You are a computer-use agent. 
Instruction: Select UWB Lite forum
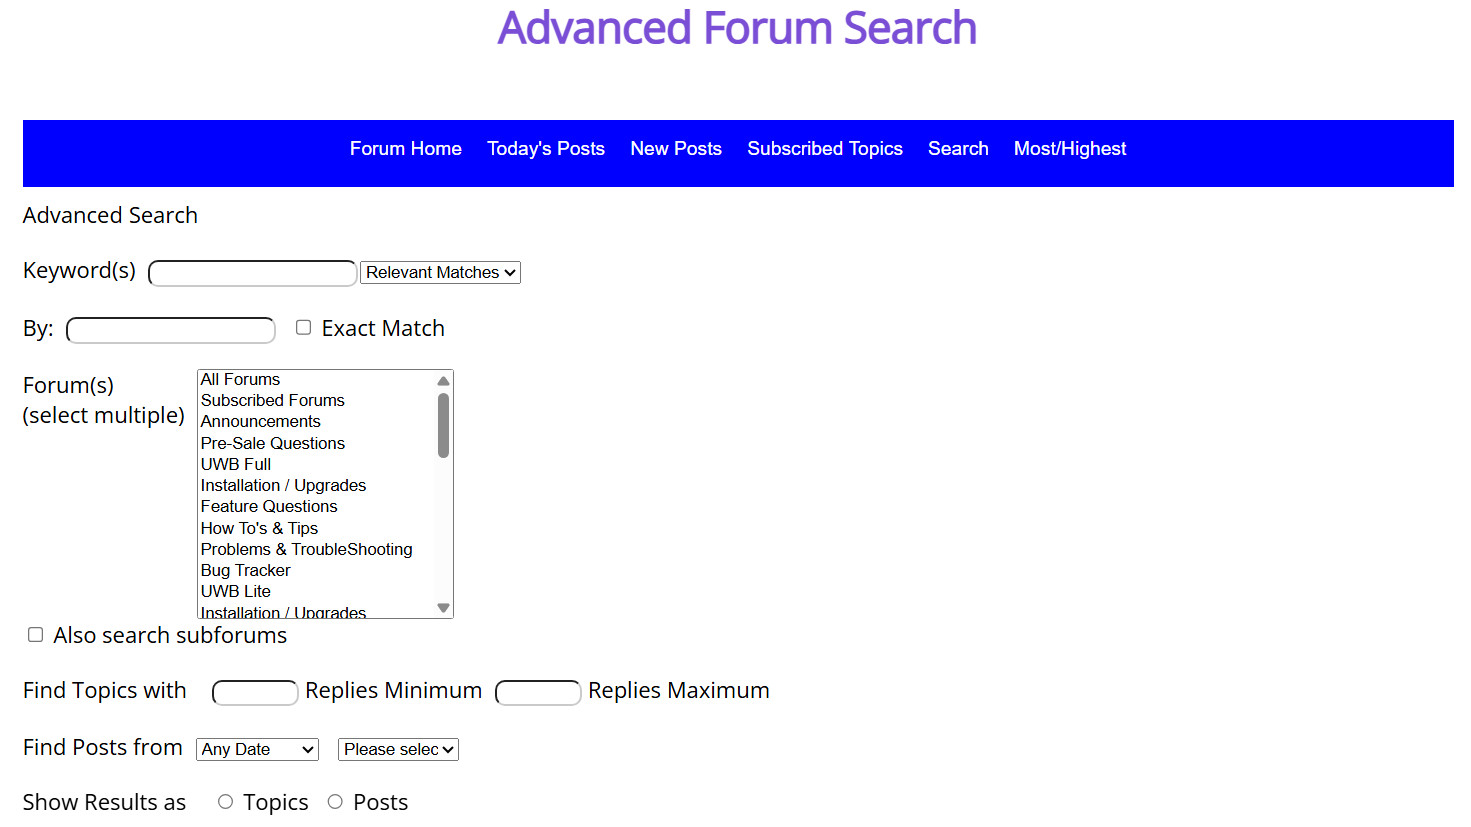click(x=316, y=591)
